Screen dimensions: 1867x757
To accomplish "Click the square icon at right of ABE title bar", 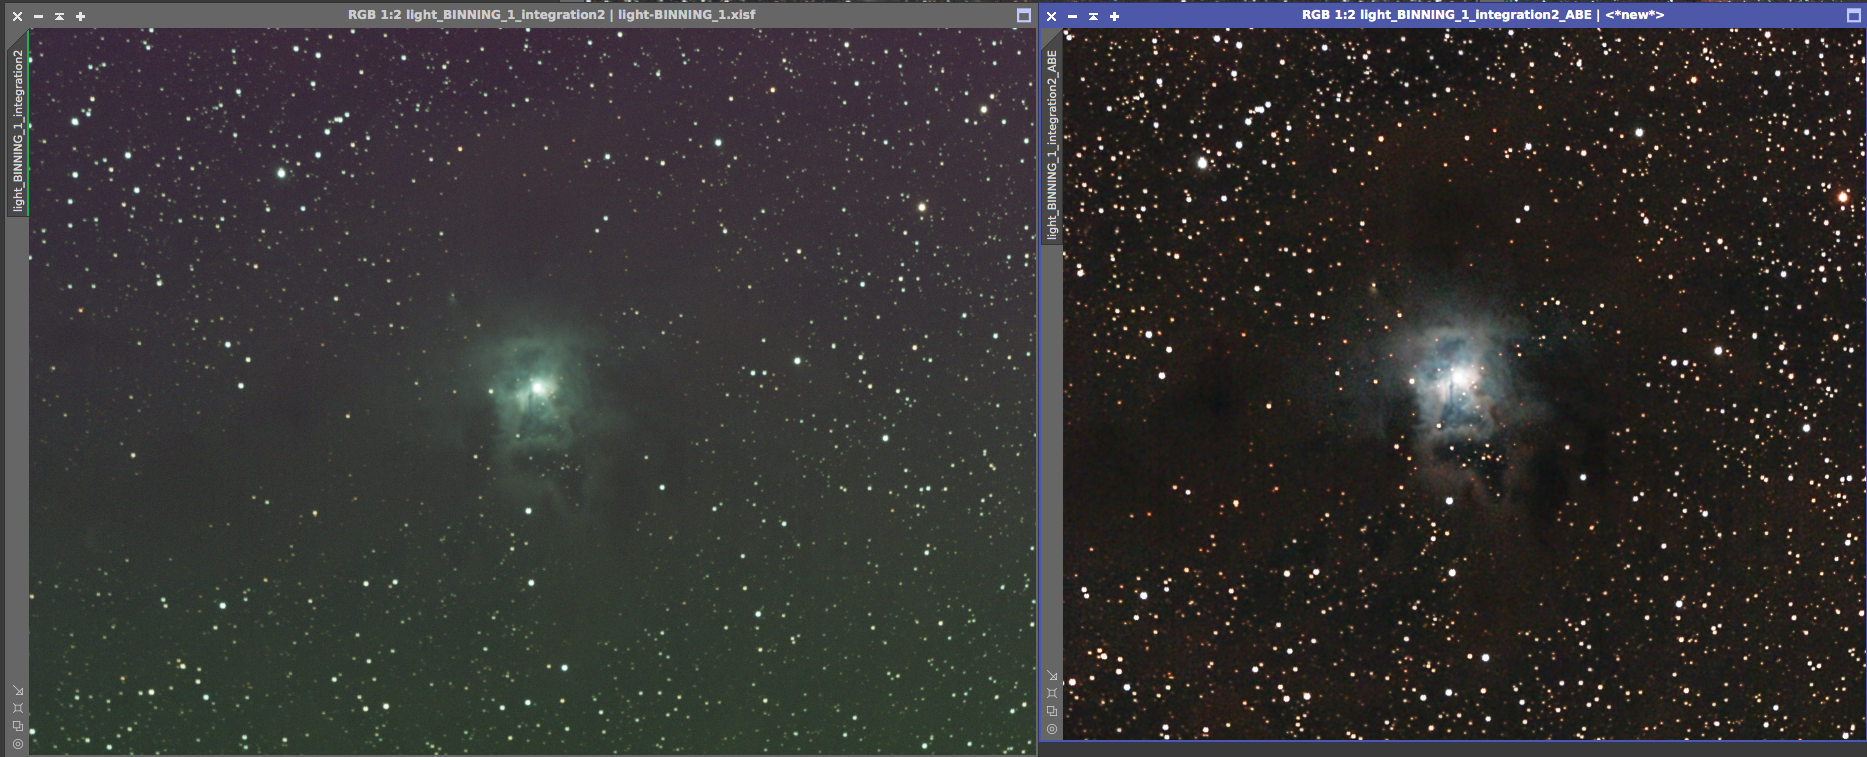I will pos(1853,16).
